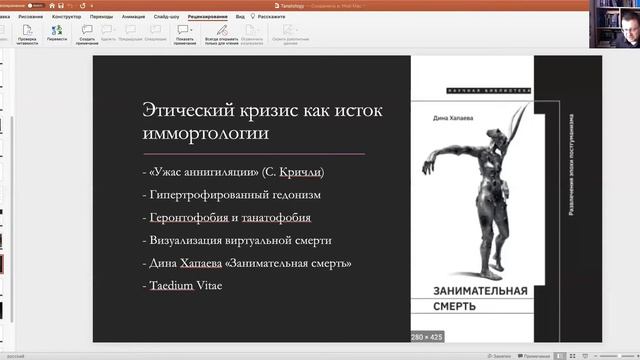Click Примечания comments button in status bar

point(534,356)
